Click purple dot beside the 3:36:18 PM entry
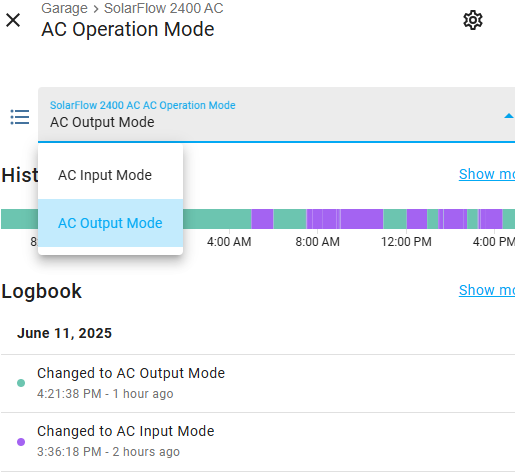Image resolution: width=515 pixels, height=474 pixels. [21, 442]
